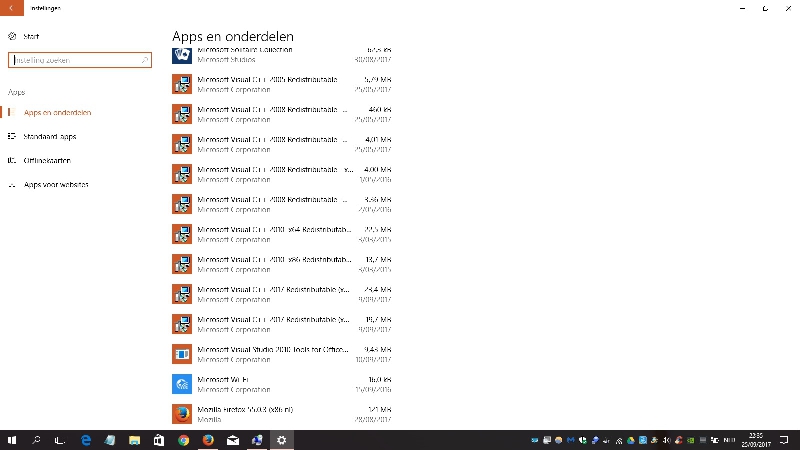
Task: Switch to Settings gear on the taskbar
Action: pyautogui.click(x=282, y=440)
